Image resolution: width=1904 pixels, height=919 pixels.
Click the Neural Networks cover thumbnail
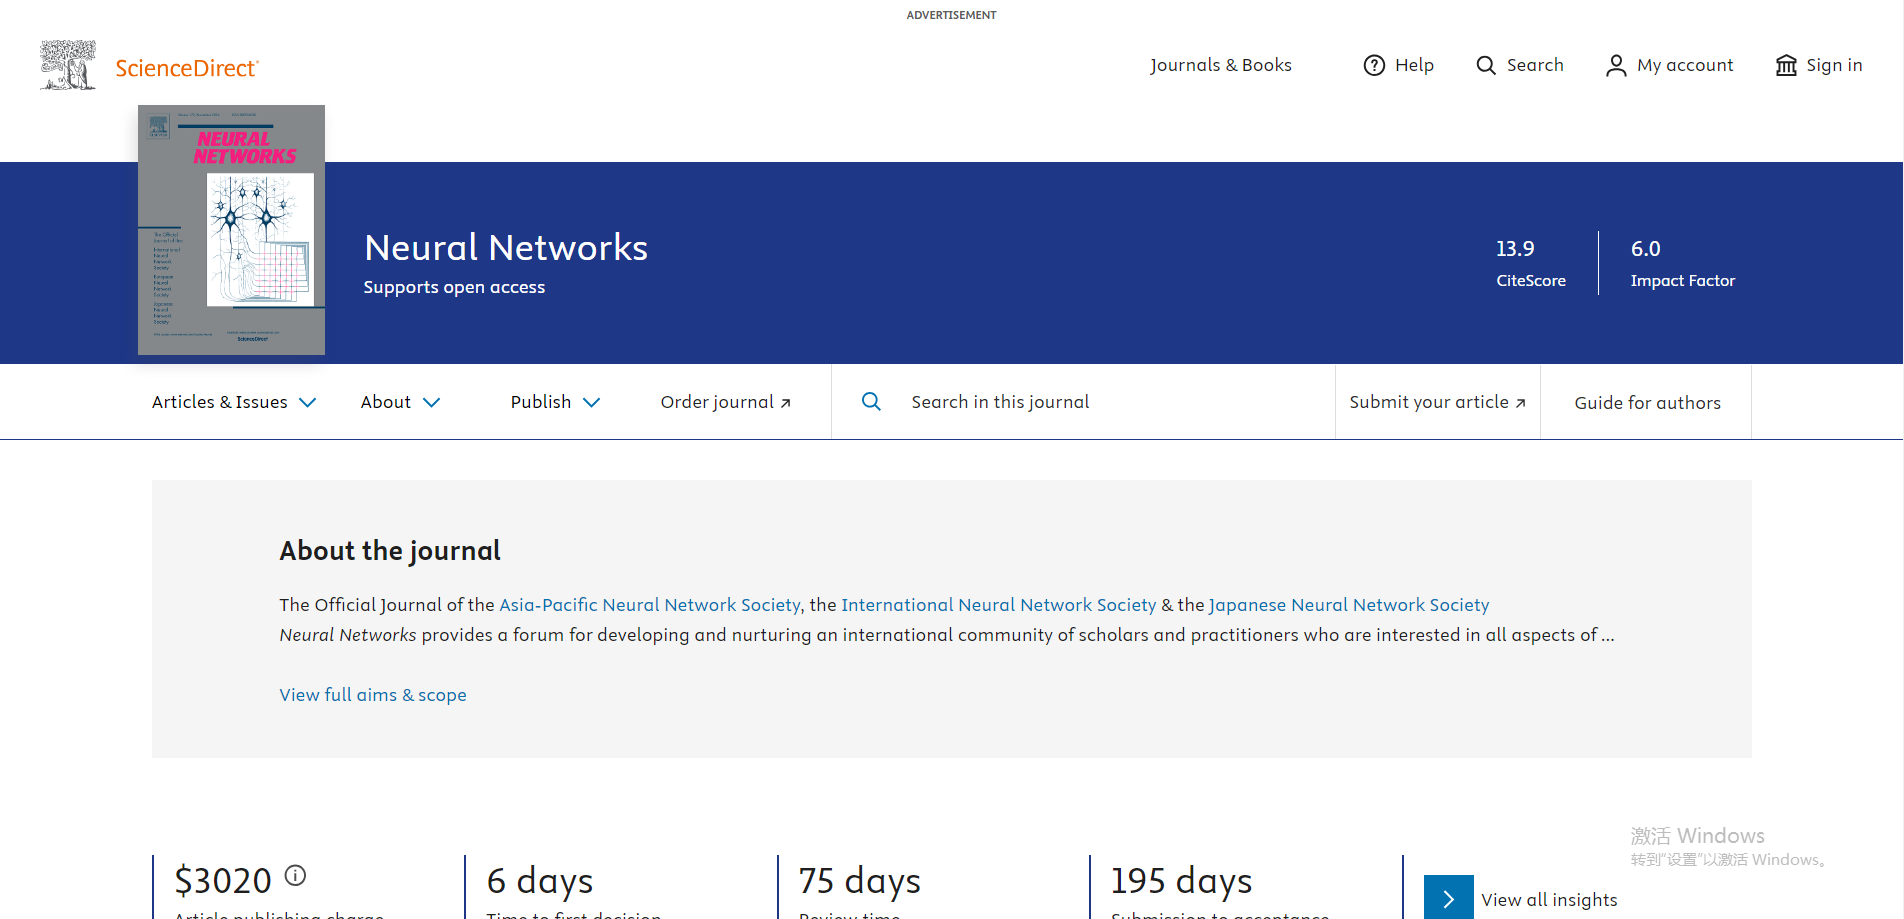[231, 230]
